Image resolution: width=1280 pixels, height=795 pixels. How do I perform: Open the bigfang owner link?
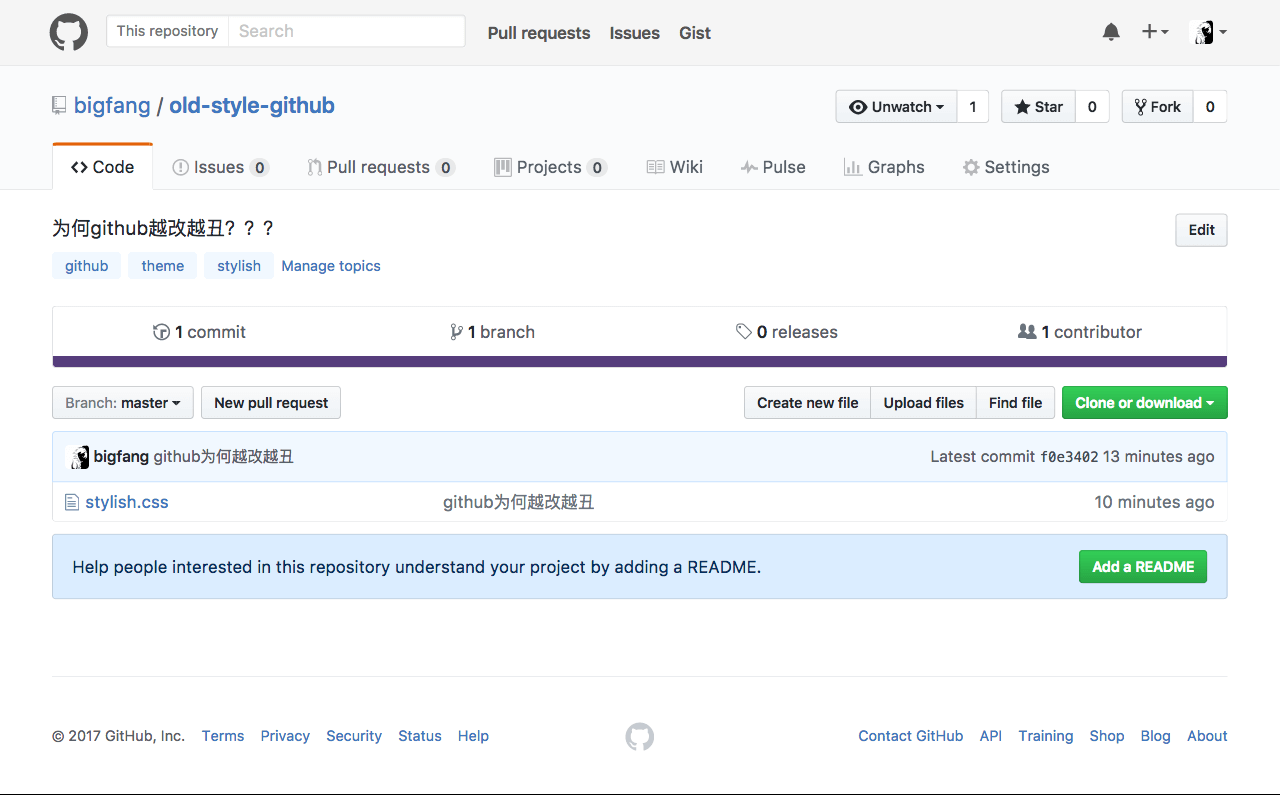(x=112, y=105)
